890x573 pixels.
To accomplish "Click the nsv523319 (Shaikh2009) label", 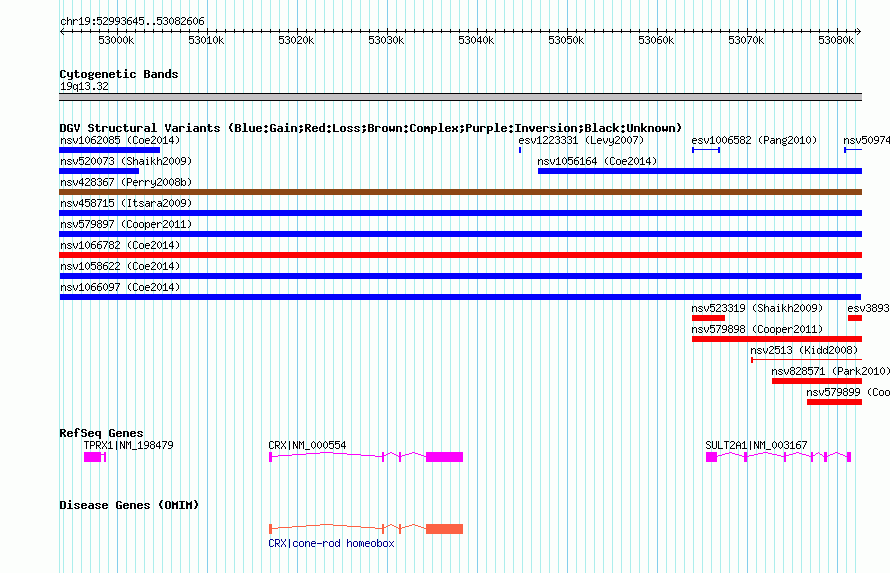I will click(757, 308).
